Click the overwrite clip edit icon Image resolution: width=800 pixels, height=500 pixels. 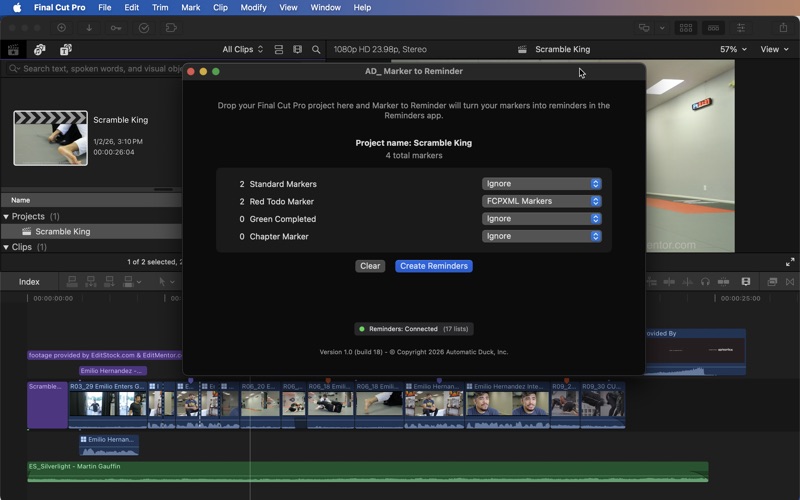[x=129, y=281]
